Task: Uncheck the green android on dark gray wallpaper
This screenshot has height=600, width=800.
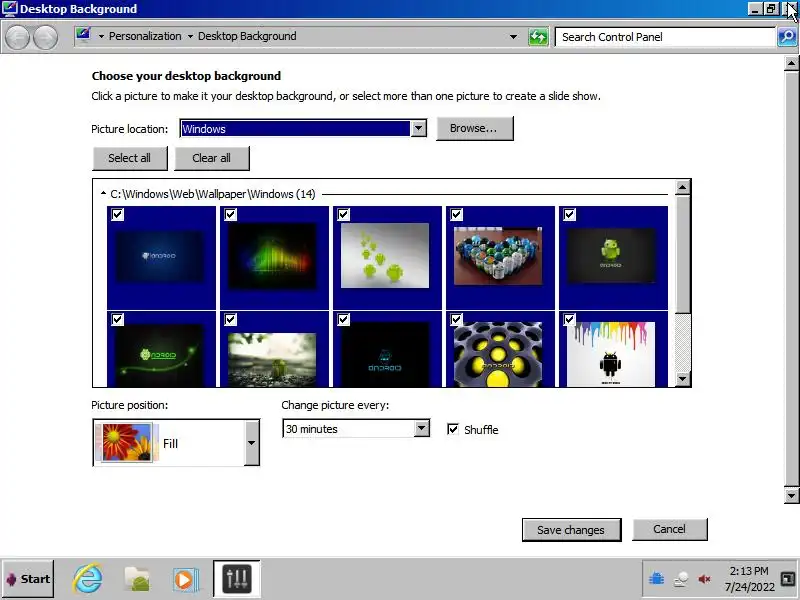Action: click(569, 214)
